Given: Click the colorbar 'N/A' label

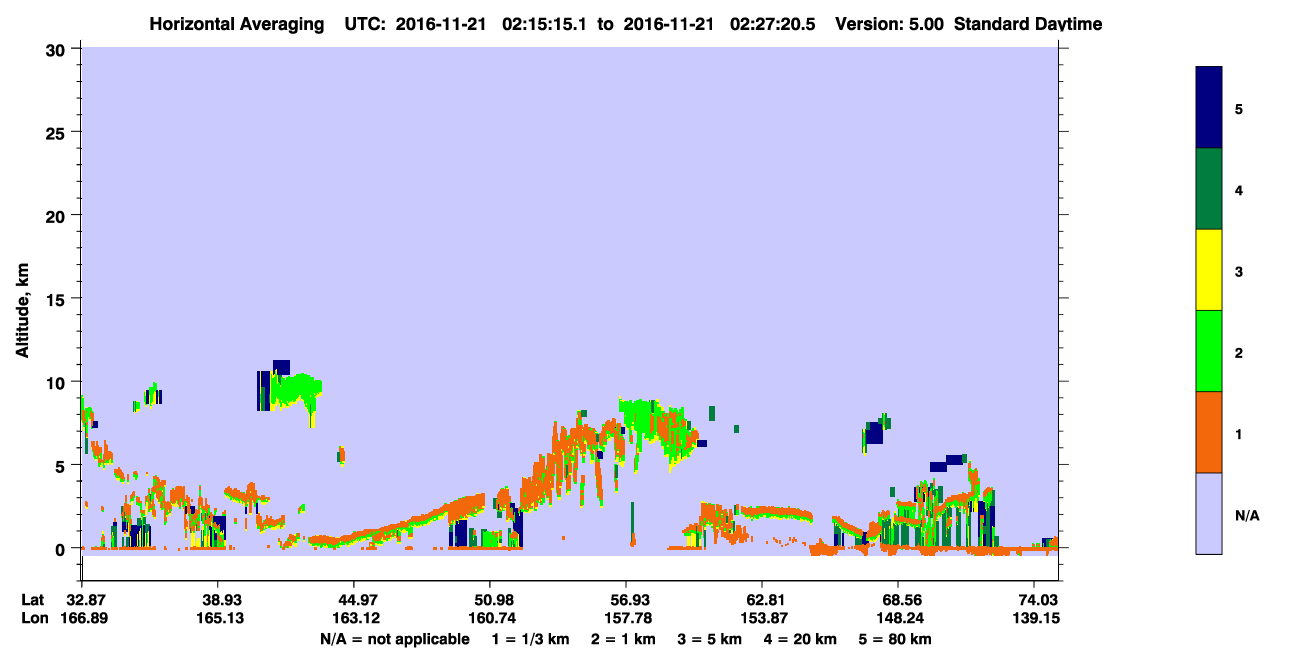Looking at the screenshot, I should pos(1247,515).
